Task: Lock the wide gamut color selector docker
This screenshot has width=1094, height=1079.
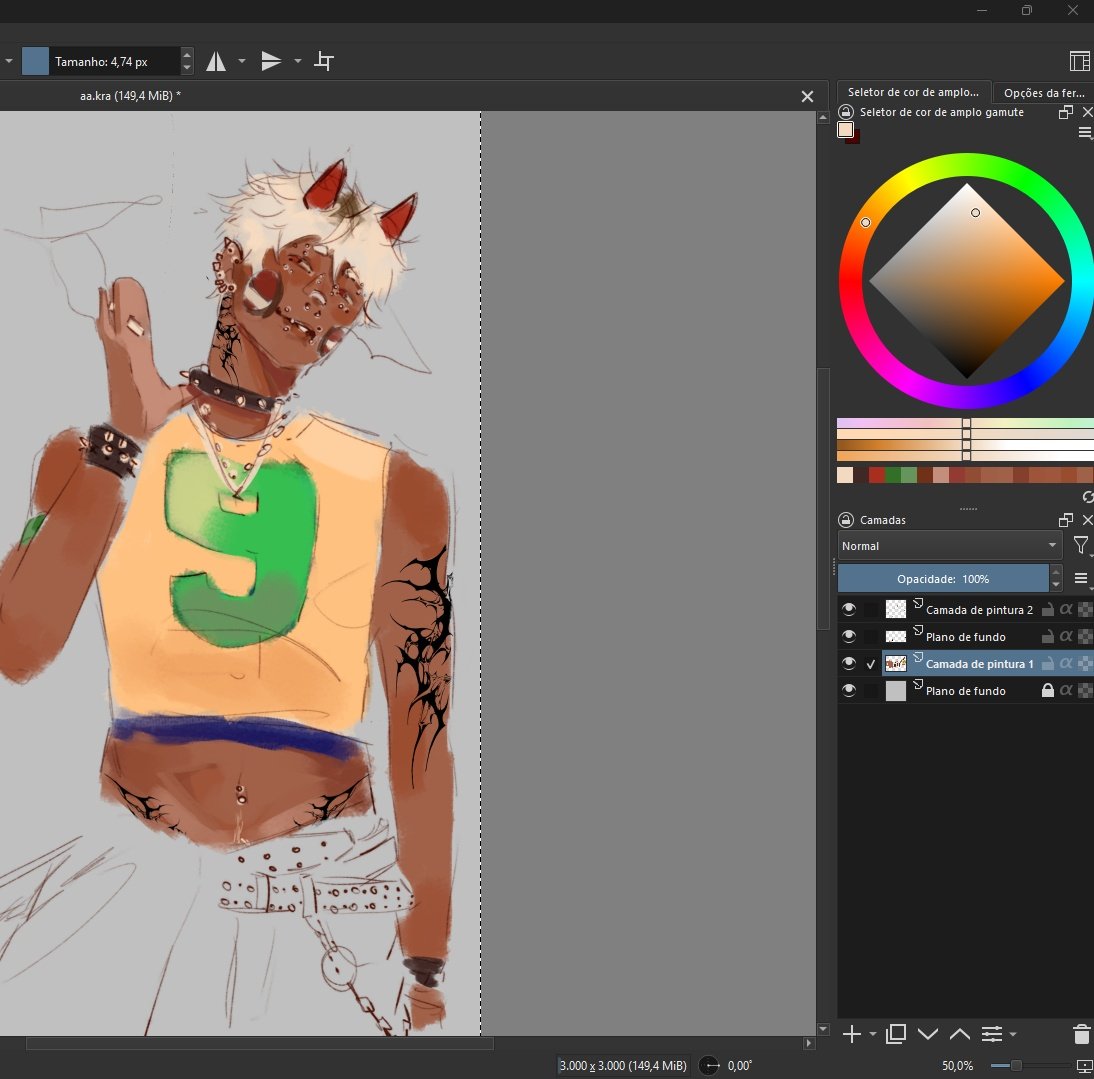Action: tap(846, 112)
